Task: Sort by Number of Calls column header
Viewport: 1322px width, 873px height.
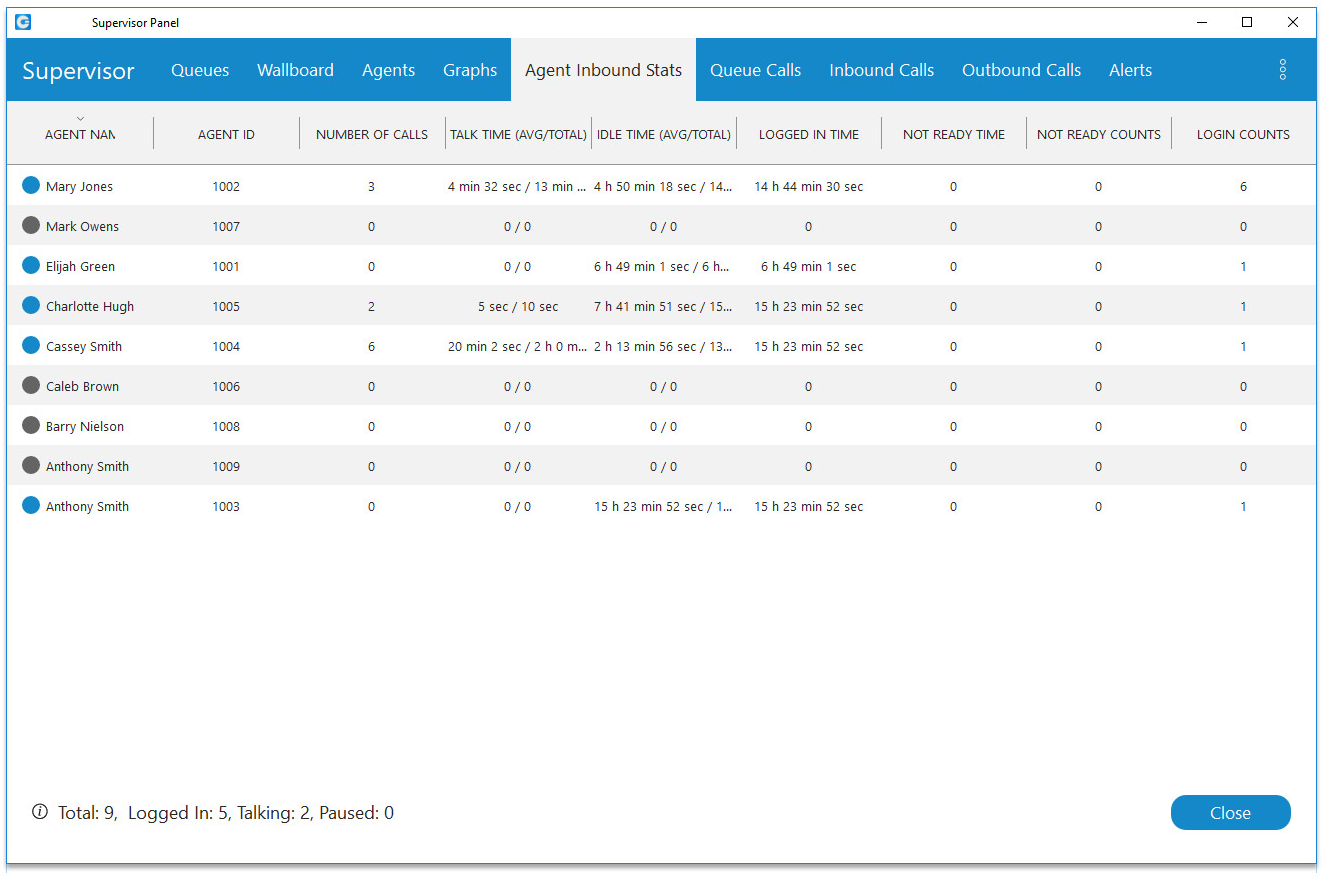Action: point(372,135)
